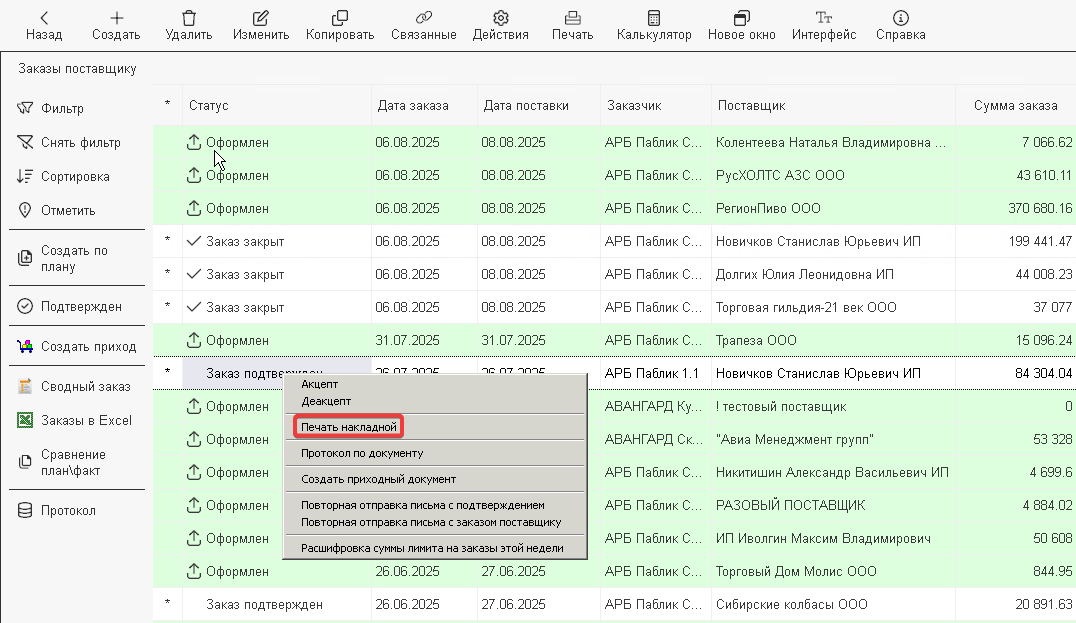Click the Back arrow icon in toolbar
The image size is (1076, 623).
click(43, 18)
